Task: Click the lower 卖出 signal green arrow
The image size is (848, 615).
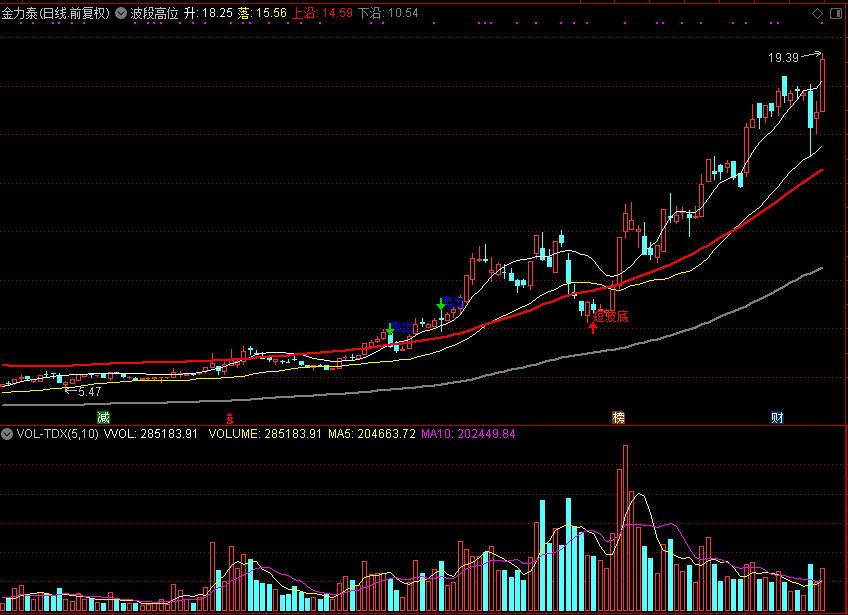Action: pyautogui.click(x=390, y=329)
